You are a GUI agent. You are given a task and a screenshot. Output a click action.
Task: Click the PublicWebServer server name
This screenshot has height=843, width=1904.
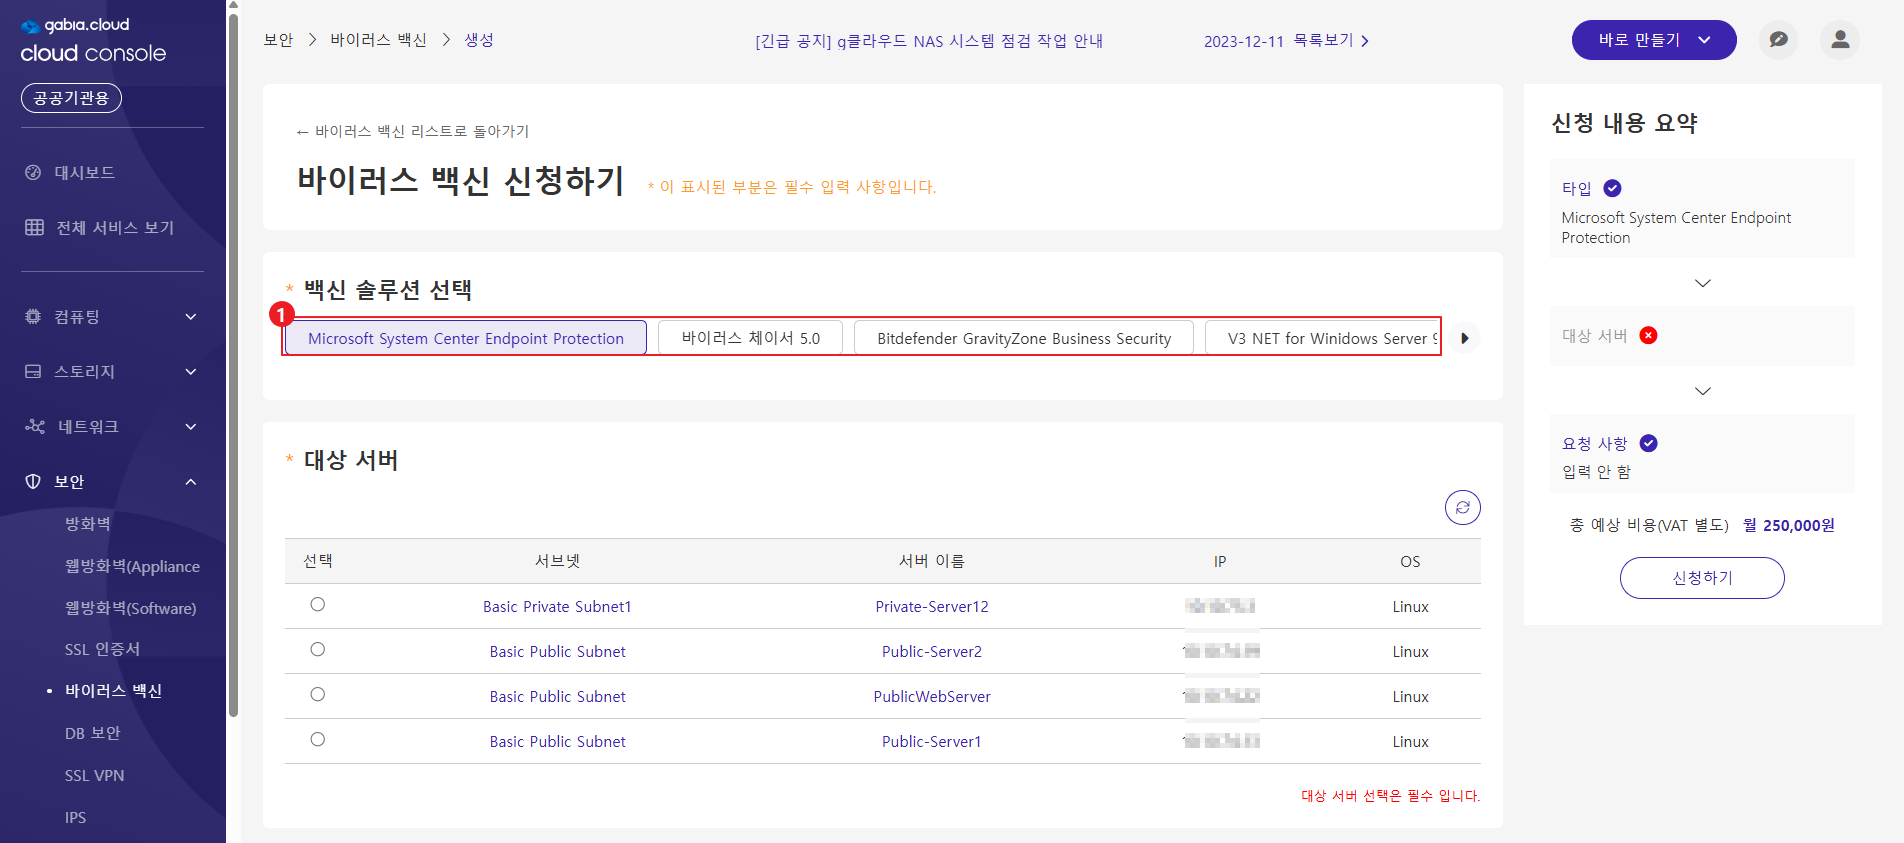coord(932,696)
